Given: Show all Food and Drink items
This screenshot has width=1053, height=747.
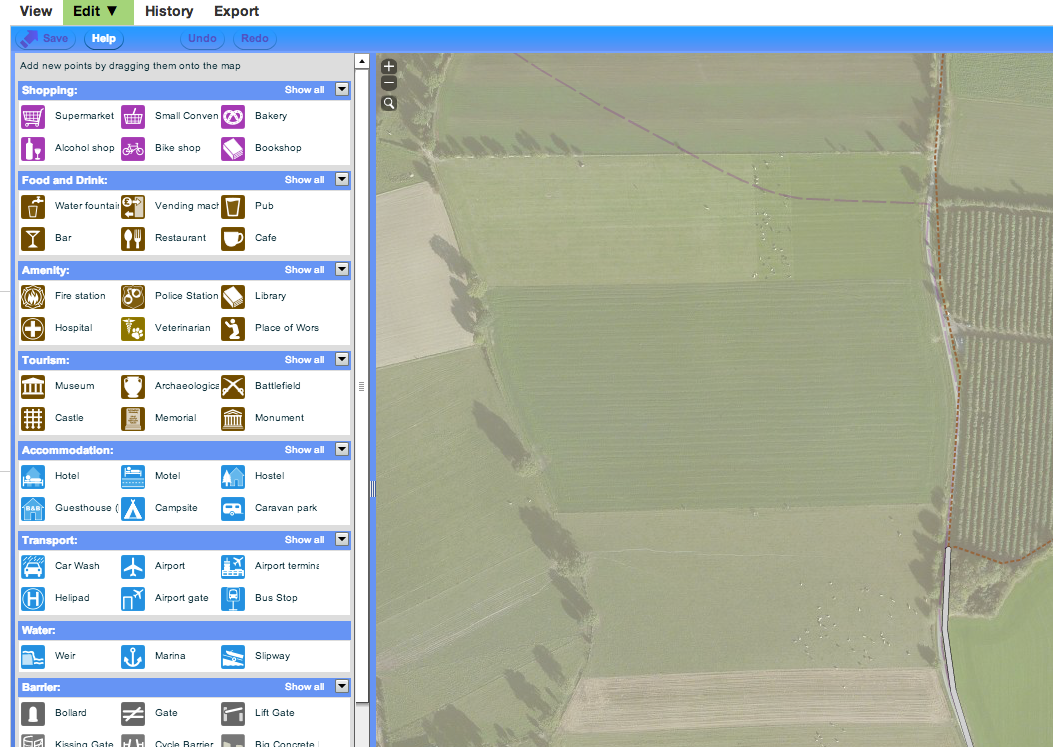Looking at the screenshot, I should (304, 179).
